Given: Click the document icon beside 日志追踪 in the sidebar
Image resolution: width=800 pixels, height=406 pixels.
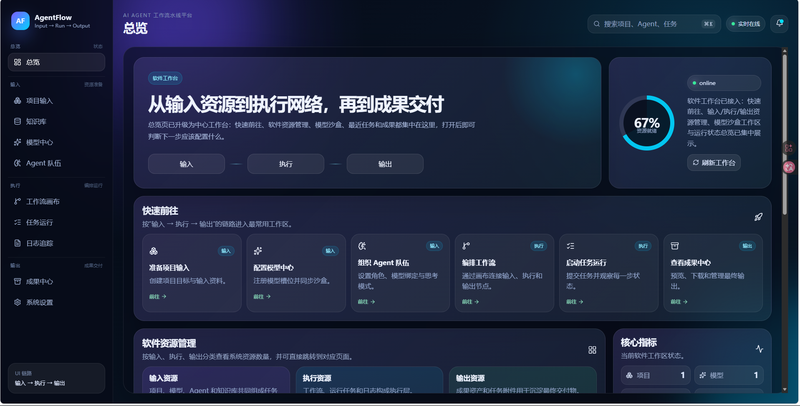Looking at the screenshot, I should pyautogui.click(x=17, y=243).
